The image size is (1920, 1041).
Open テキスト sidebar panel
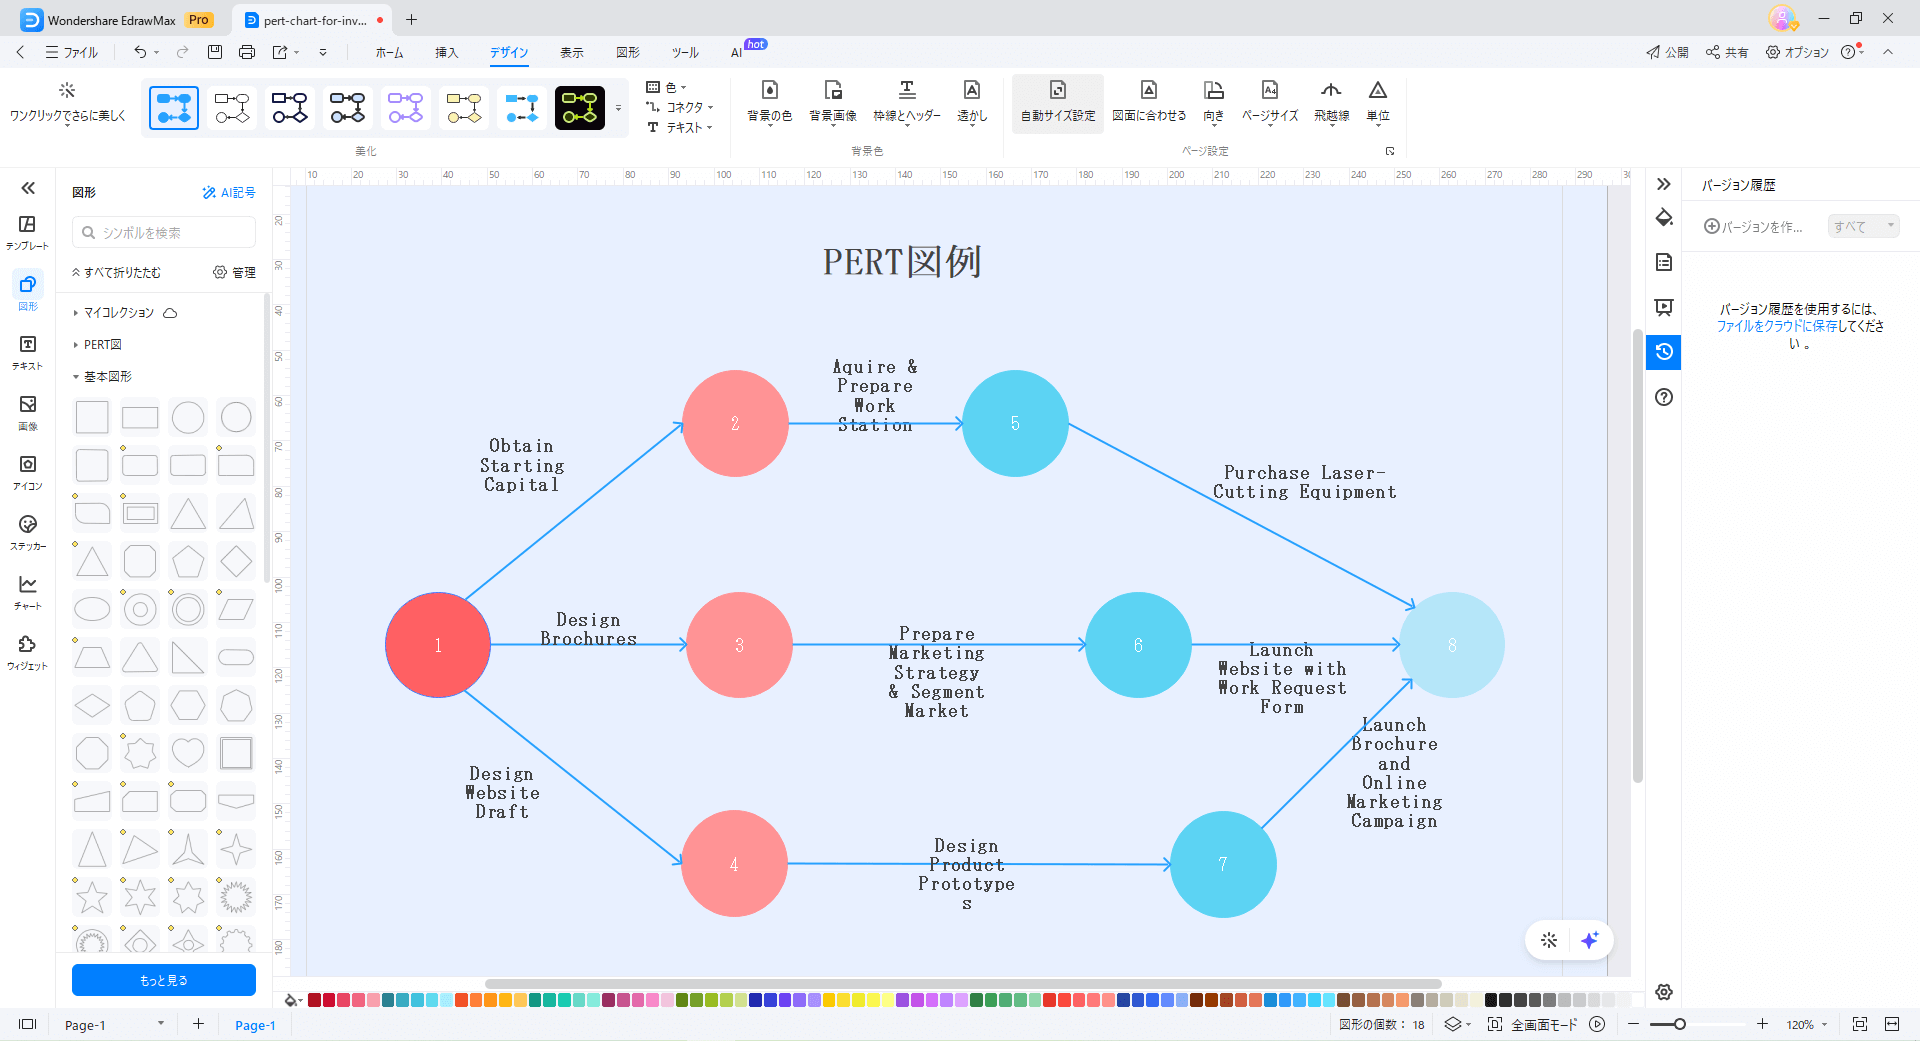(27, 352)
